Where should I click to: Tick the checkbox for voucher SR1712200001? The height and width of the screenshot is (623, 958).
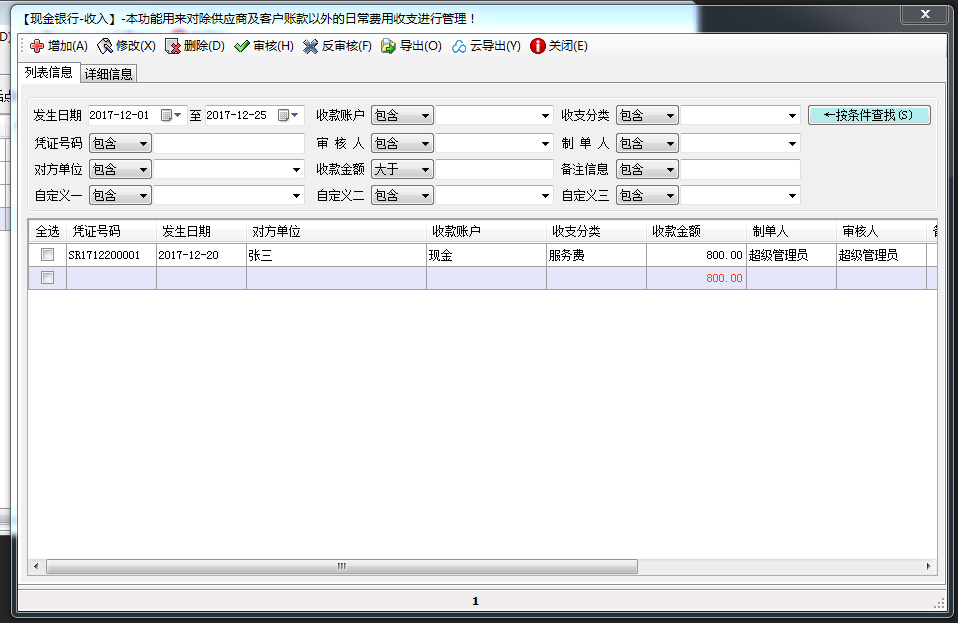point(47,255)
